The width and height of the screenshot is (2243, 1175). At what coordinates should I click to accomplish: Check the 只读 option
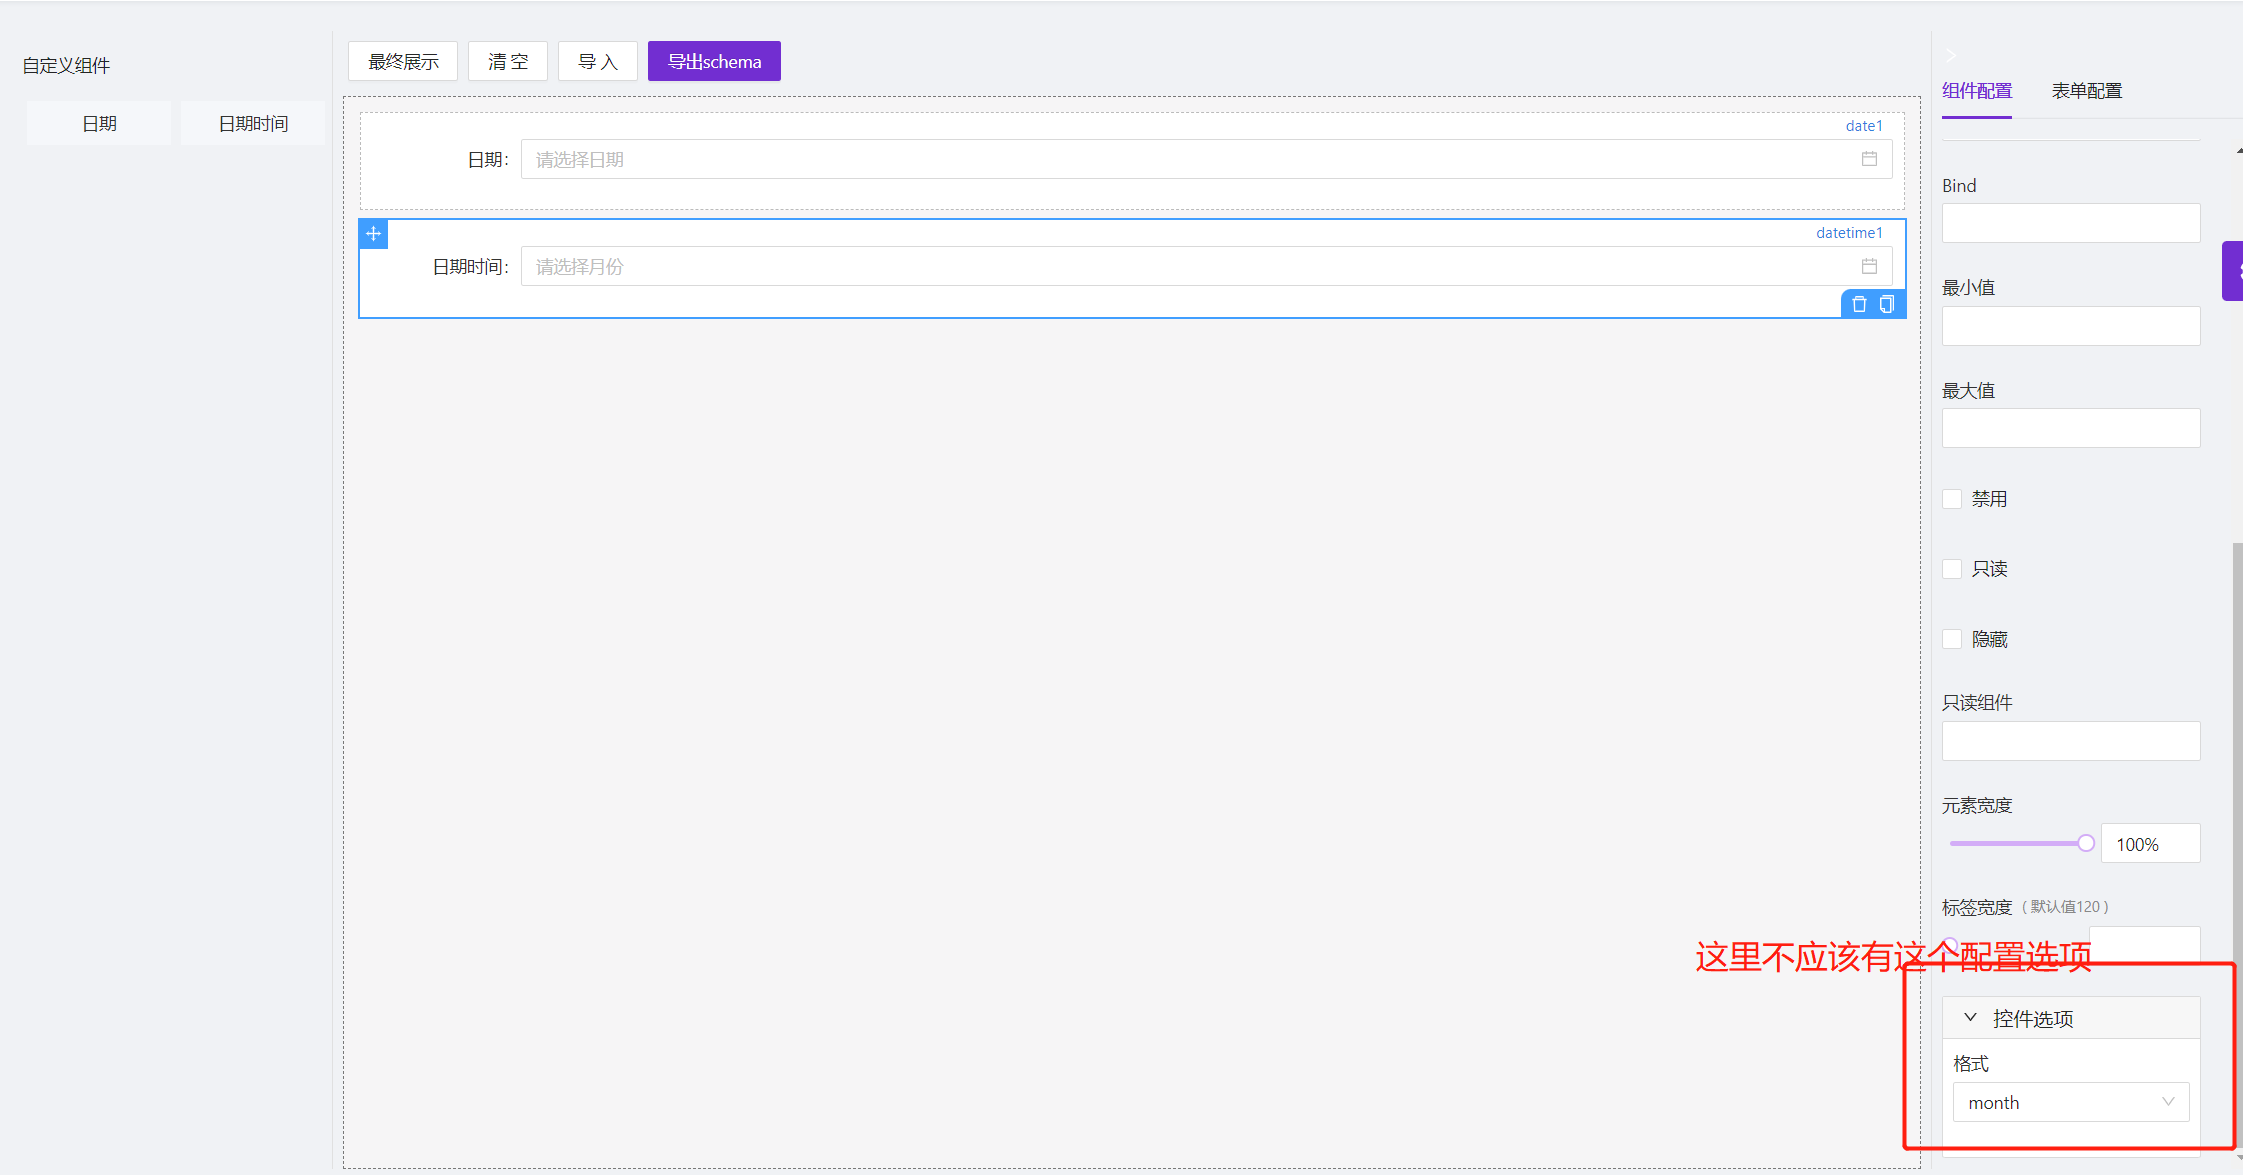coord(1952,569)
